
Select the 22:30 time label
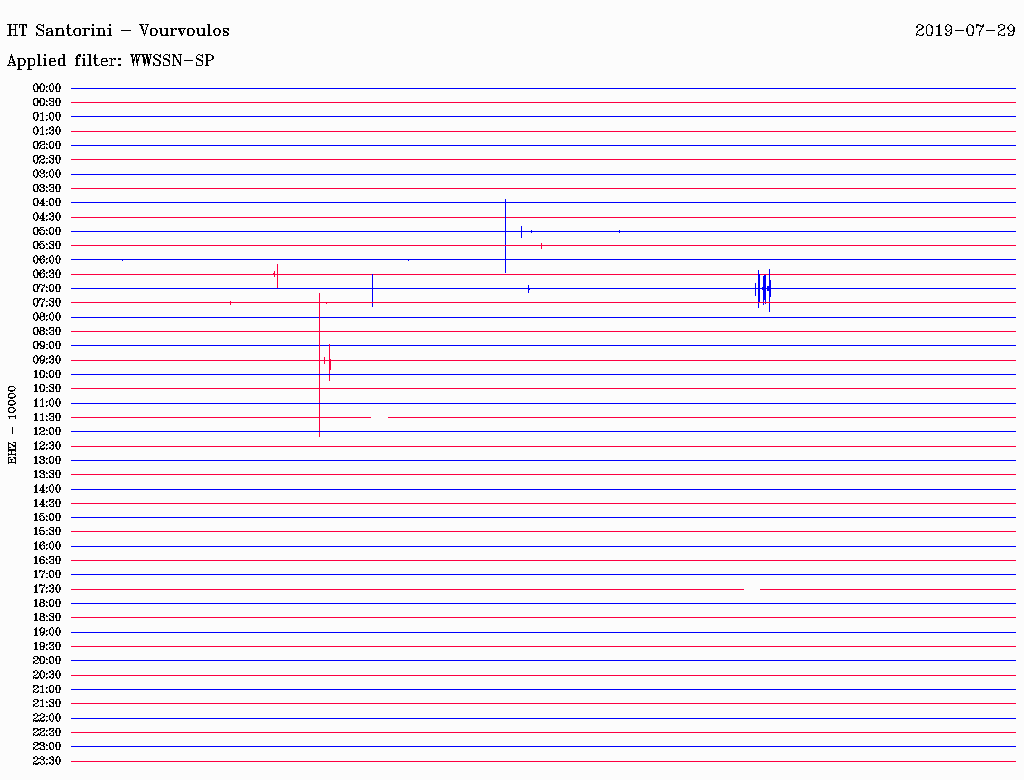pos(47,732)
